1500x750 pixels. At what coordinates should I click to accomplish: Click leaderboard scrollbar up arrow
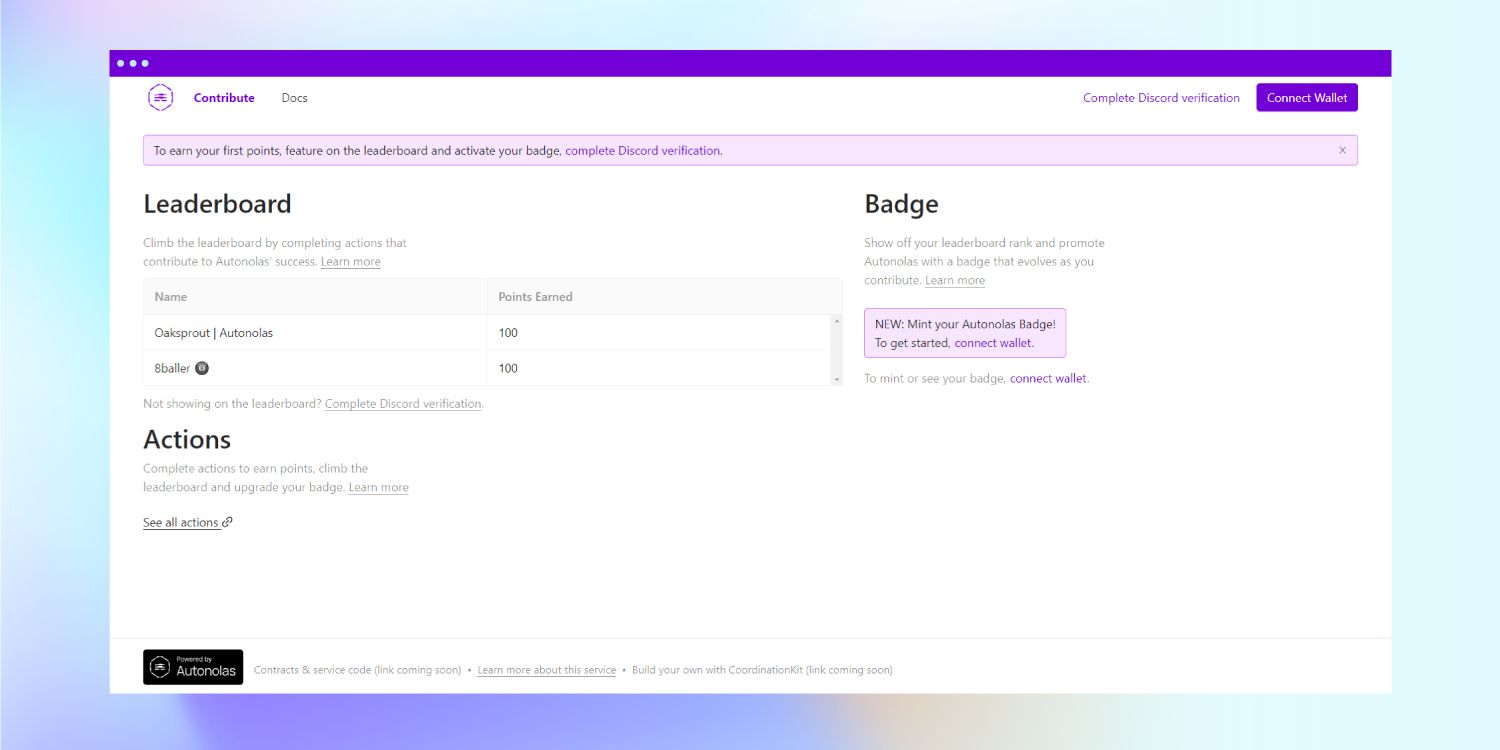837,320
